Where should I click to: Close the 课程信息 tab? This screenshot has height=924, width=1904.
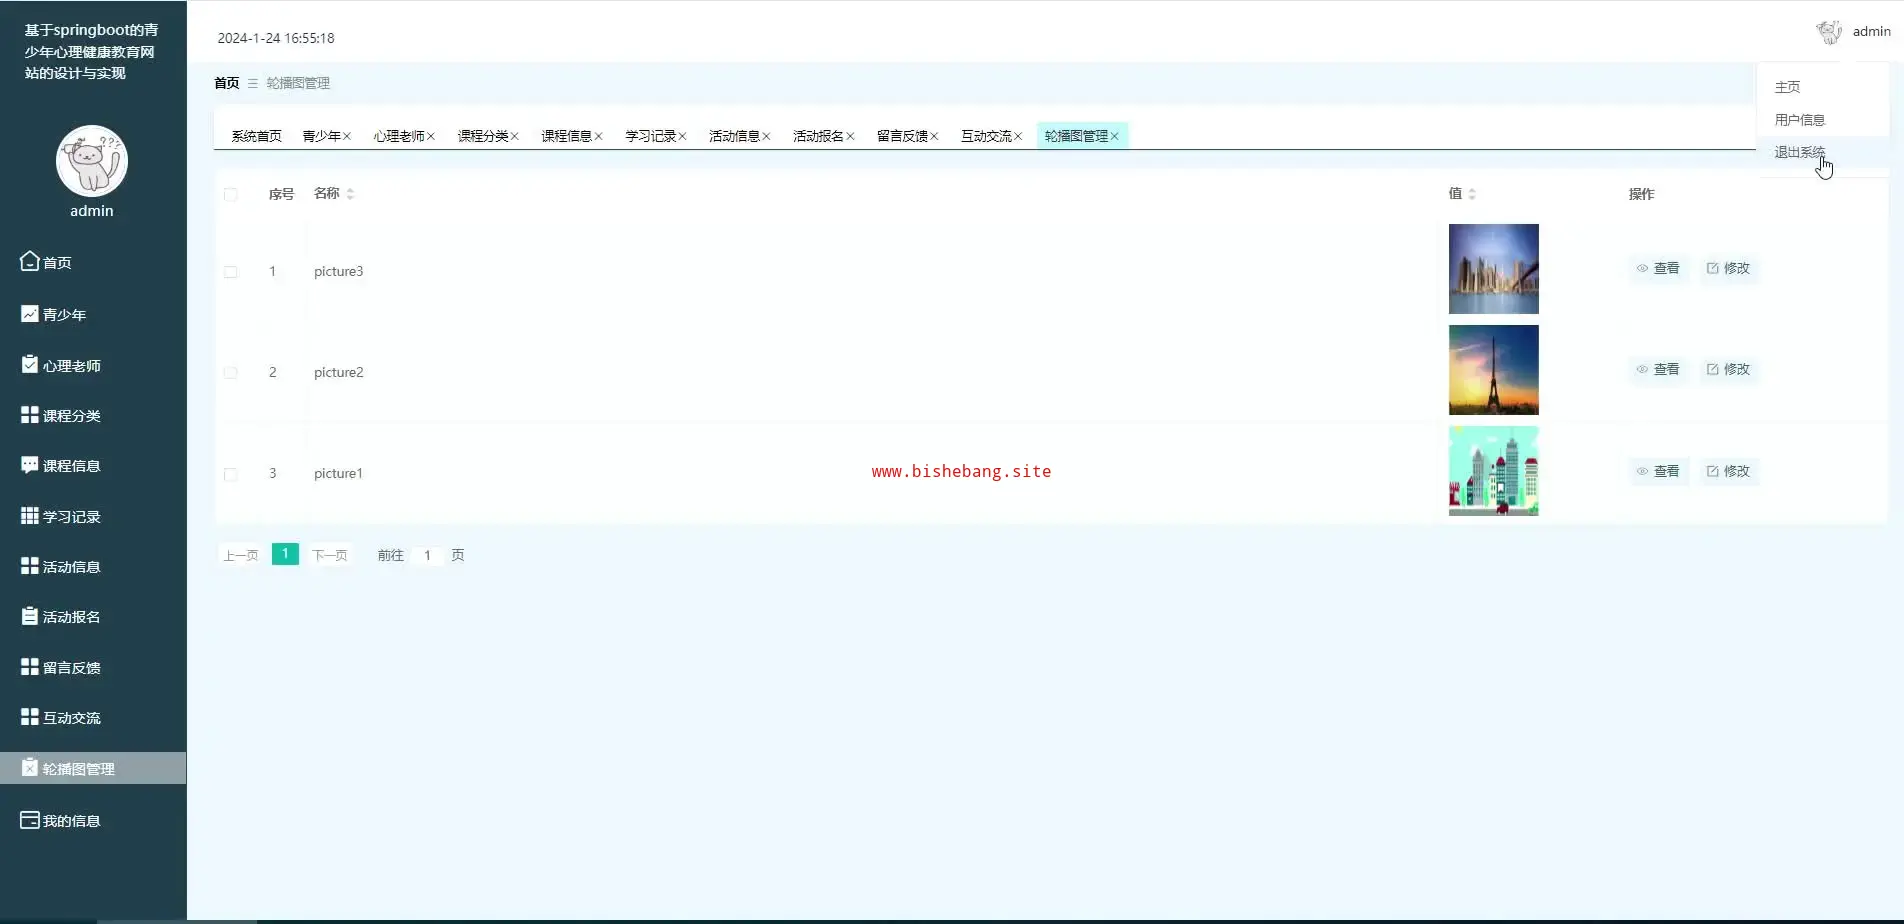click(599, 136)
